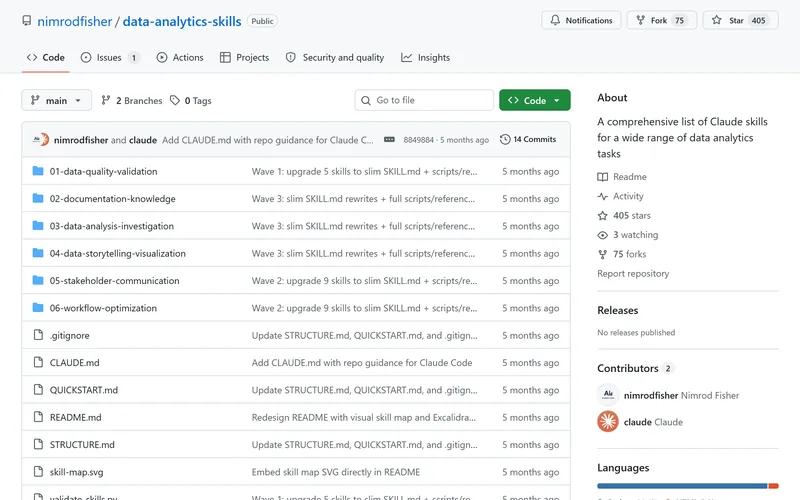Click the file icon next to STRUCTURE.md
800x500 pixels.
tap(38, 444)
